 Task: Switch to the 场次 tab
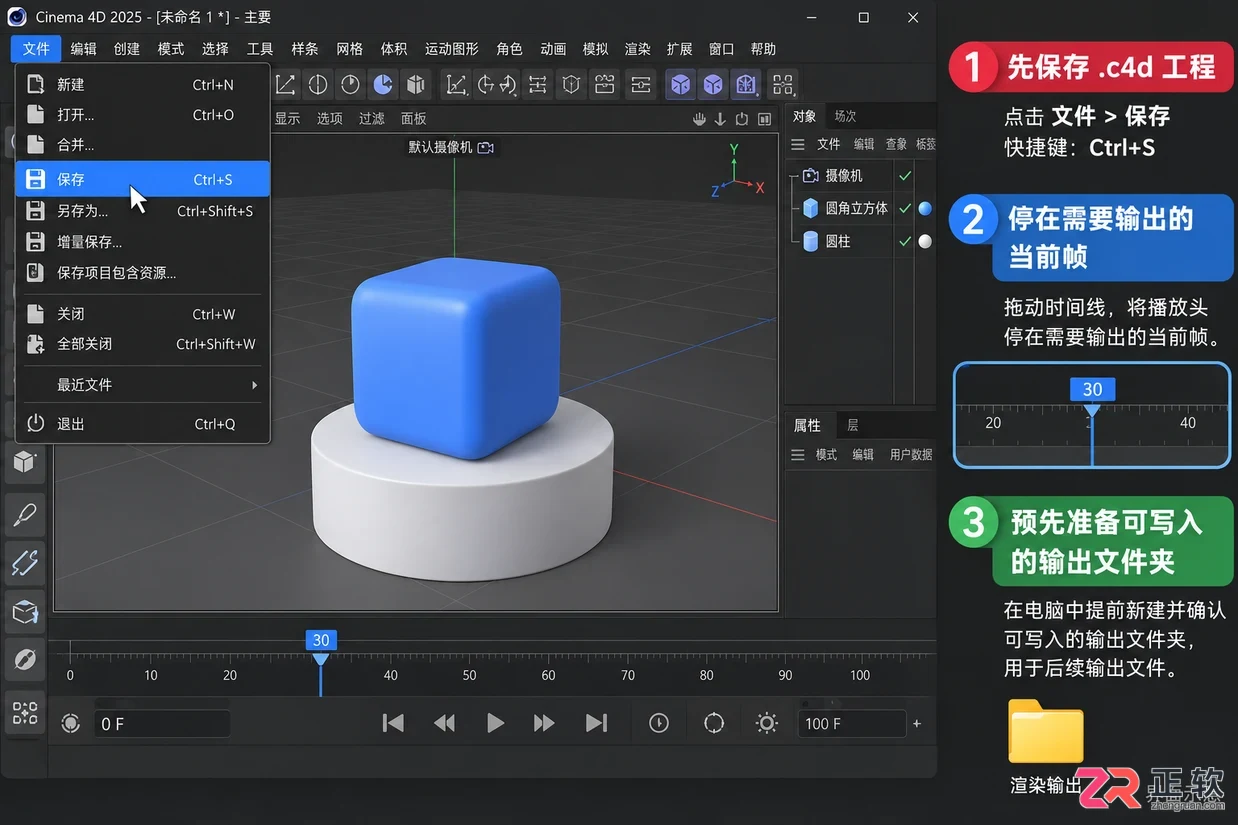846,116
